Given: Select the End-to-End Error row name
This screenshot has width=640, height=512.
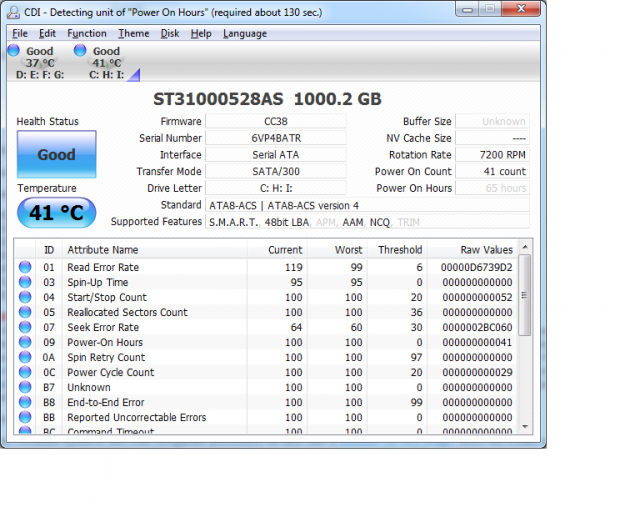Looking at the screenshot, I should (106, 402).
